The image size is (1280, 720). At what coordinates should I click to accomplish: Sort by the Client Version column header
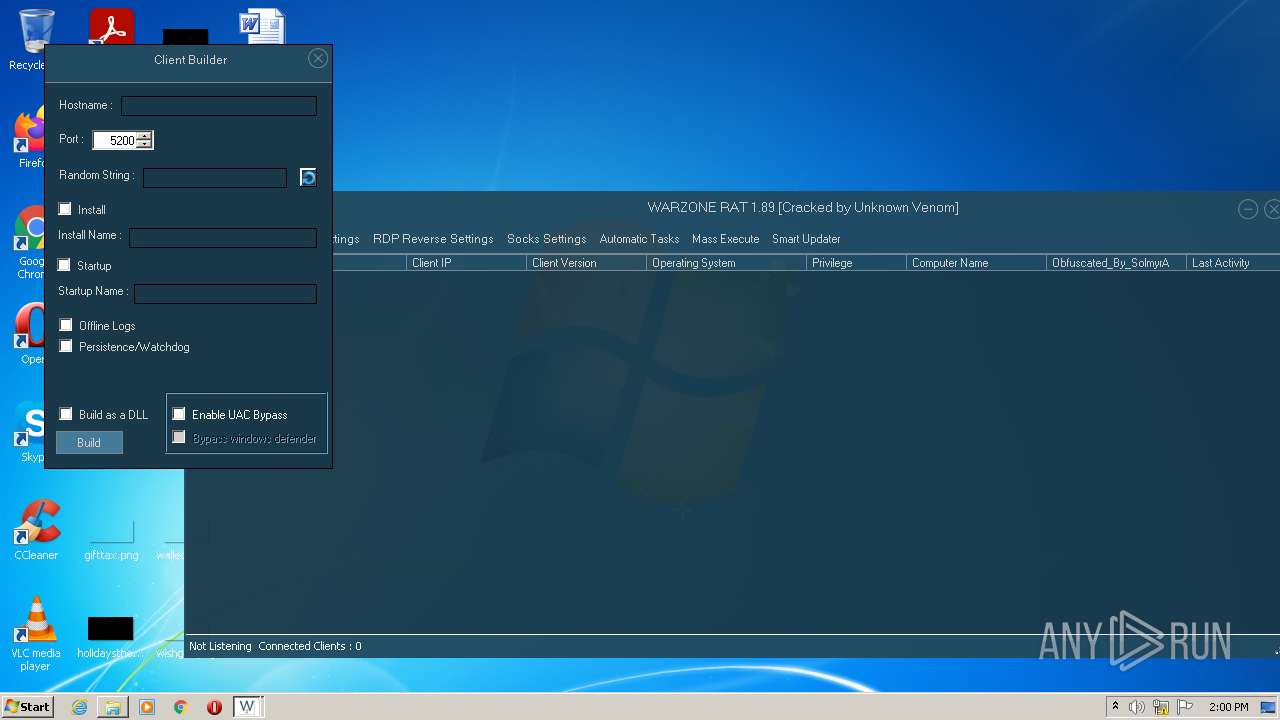click(x=587, y=263)
